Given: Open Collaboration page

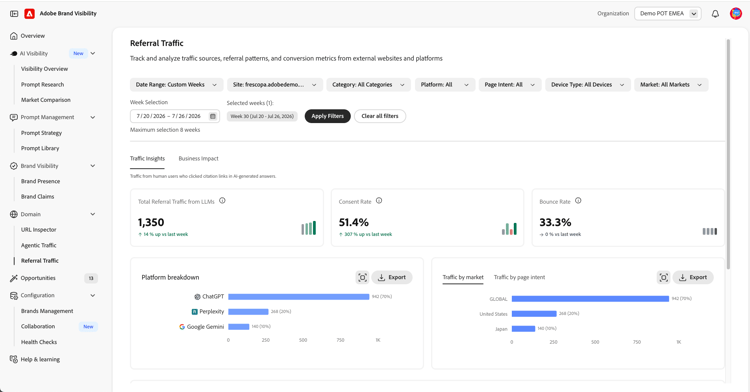Looking at the screenshot, I should tap(38, 327).
